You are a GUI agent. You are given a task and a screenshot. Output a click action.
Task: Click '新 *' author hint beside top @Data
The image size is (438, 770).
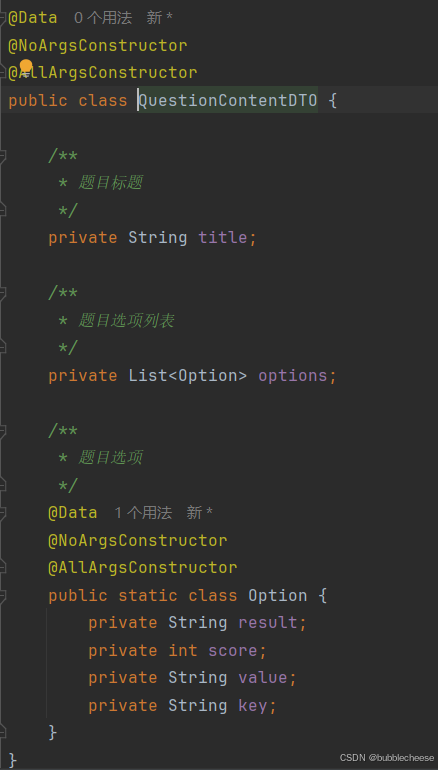(x=160, y=18)
